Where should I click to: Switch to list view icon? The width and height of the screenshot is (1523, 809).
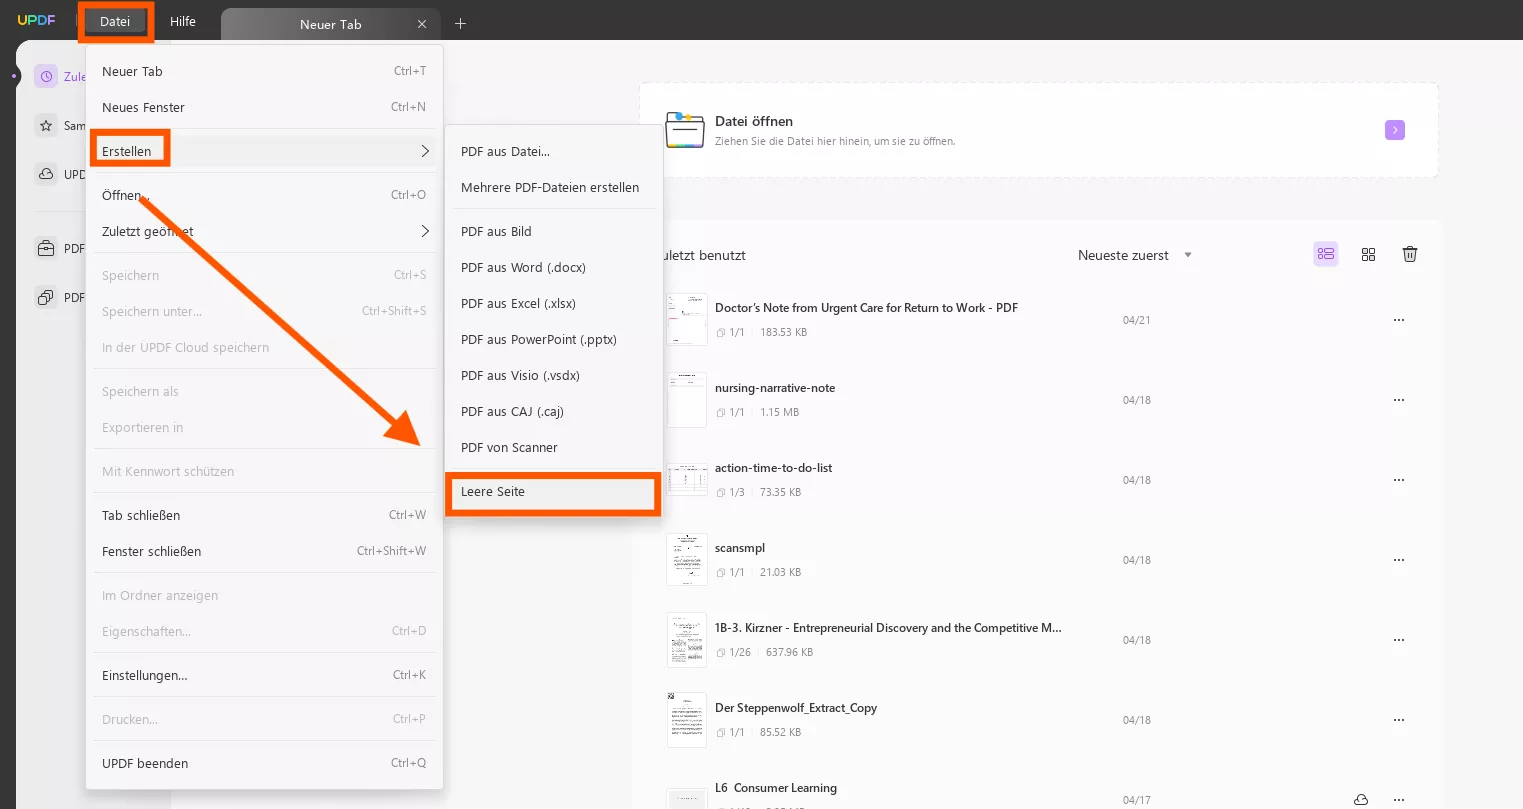click(x=1326, y=254)
